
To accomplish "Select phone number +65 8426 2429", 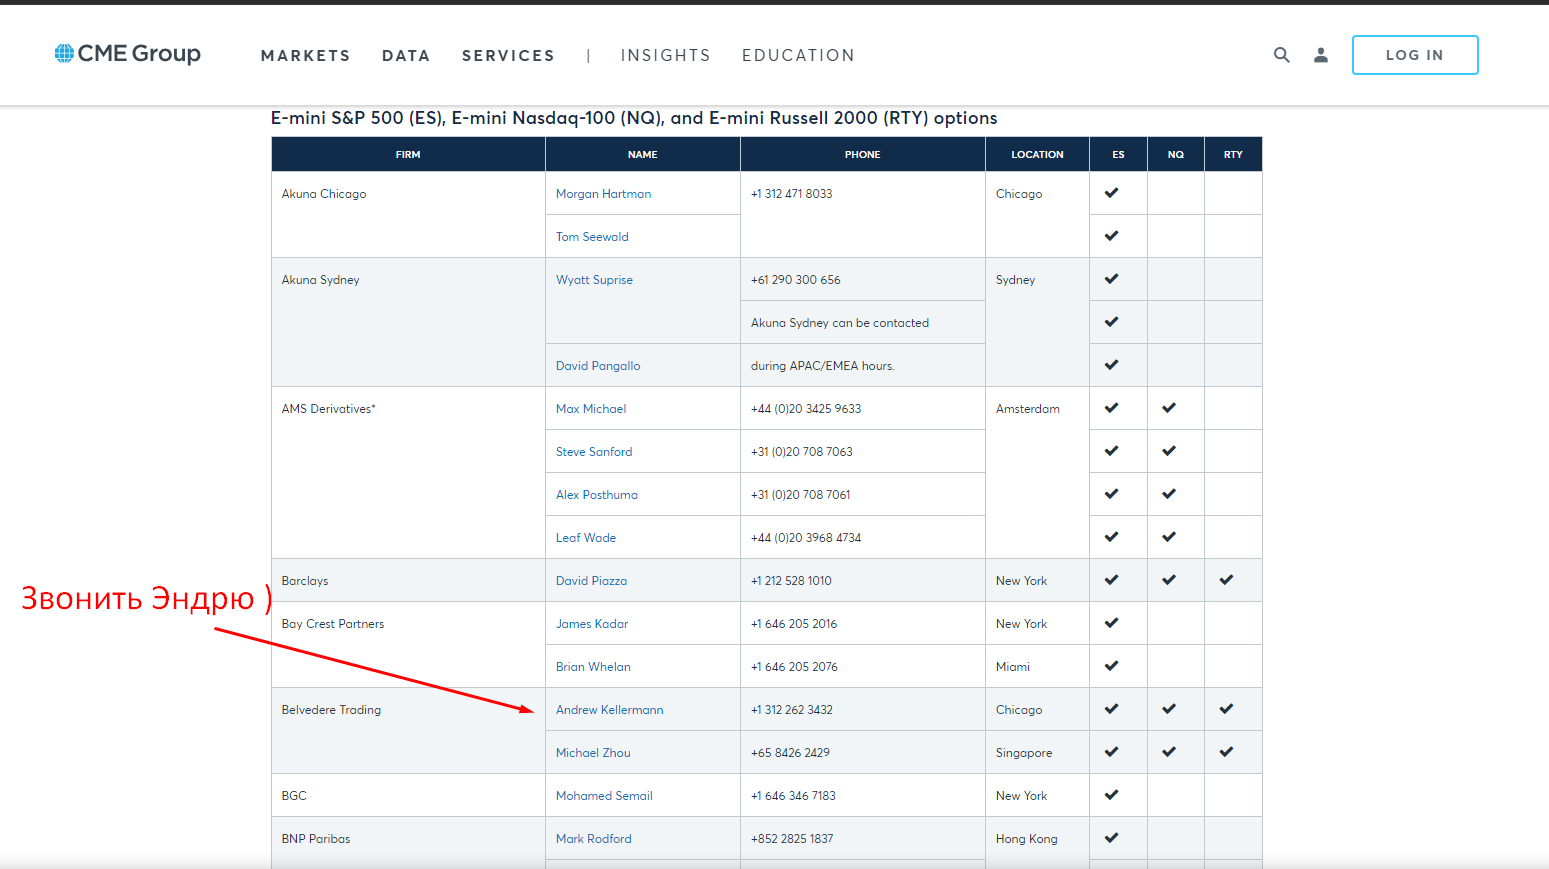I will tap(790, 753).
